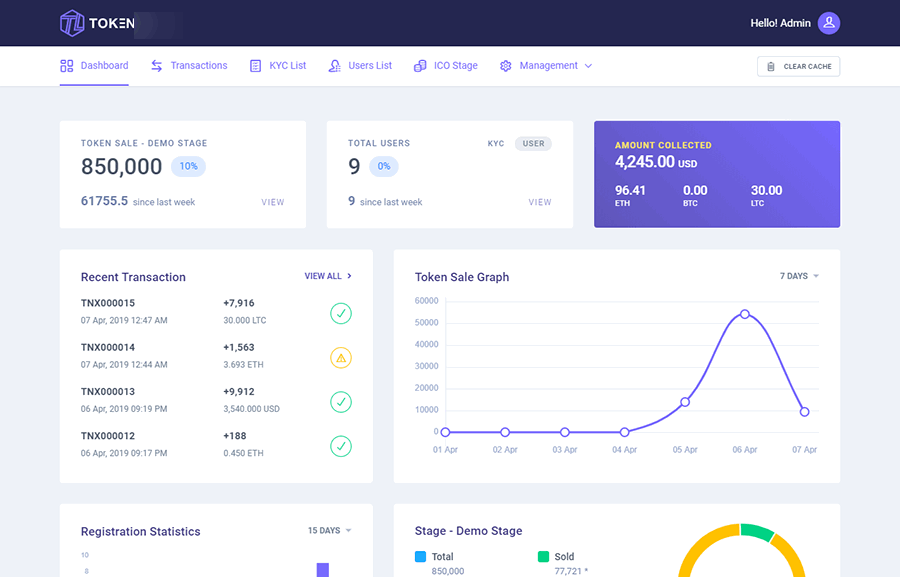The image size is (900, 577).
Task: Click the Registration Statistics heading
Action: pyautogui.click(x=141, y=532)
